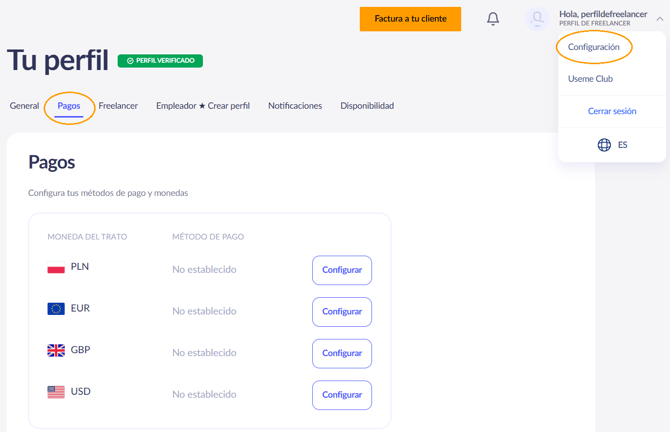
Task: Select the globe language icon
Action: pyautogui.click(x=604, y=145)
